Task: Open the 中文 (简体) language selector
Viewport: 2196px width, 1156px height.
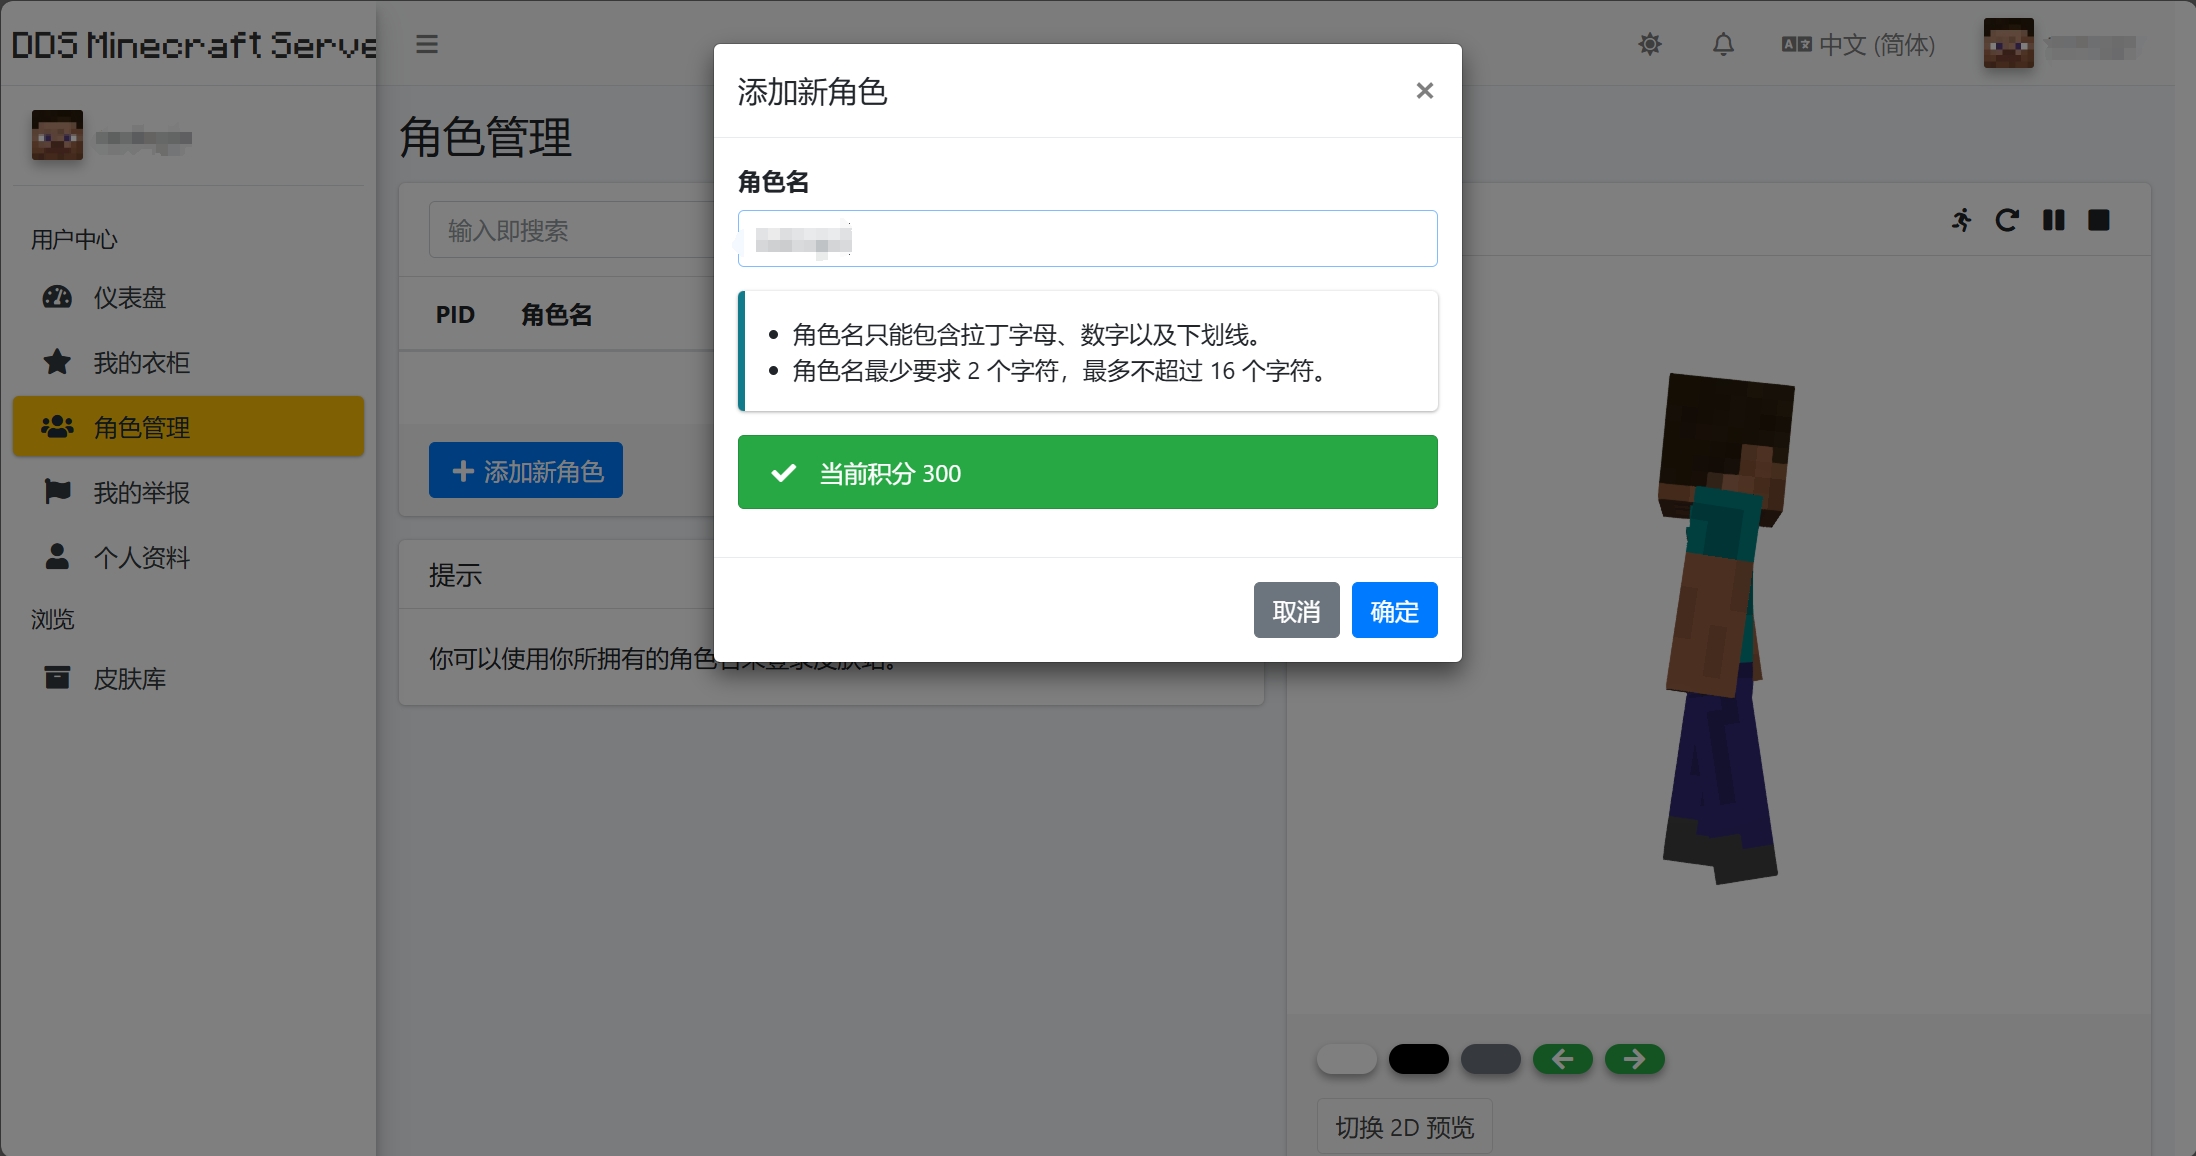Action: click(x=1857, y=44)
